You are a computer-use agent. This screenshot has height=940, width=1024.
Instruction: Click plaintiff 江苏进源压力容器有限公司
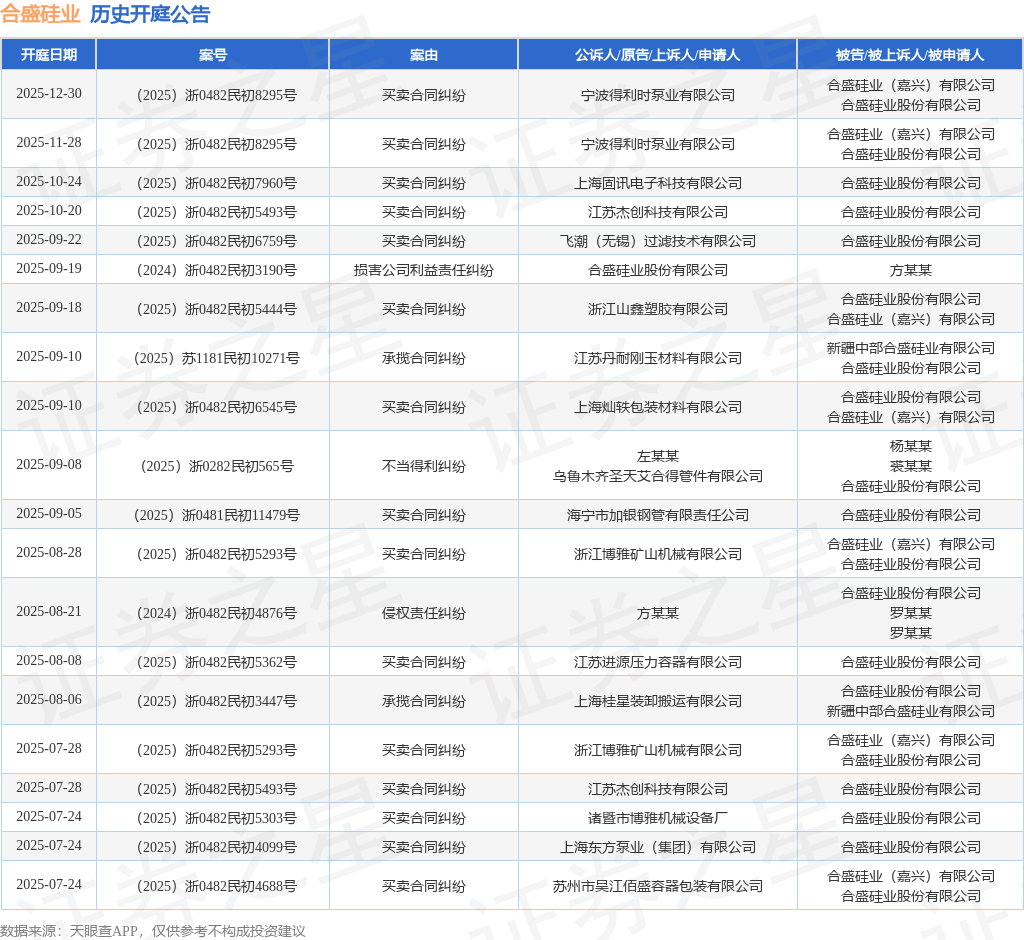[658, 662]
